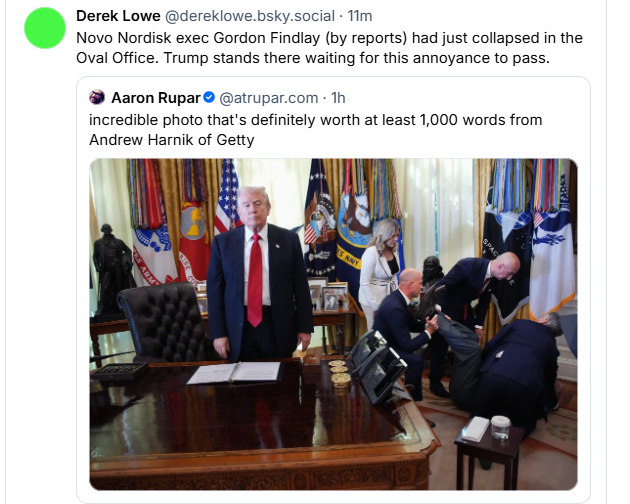Screen dimensions: 630x504
Task: Click the desk telephones in the photo
Action: click(x=378, y=364)
